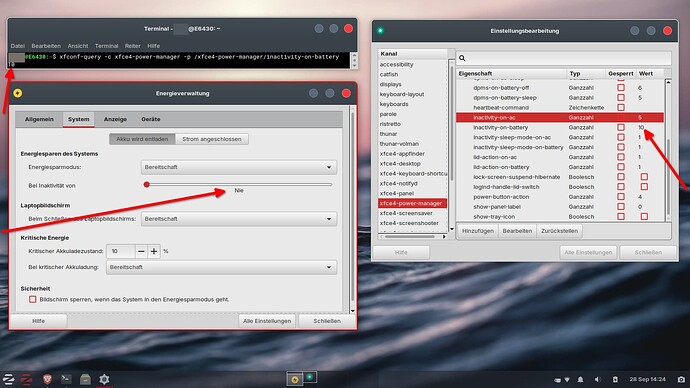Screen dimensions: 690x388
Task: Open Datei menu in Terminal
Action: (18, 46)
